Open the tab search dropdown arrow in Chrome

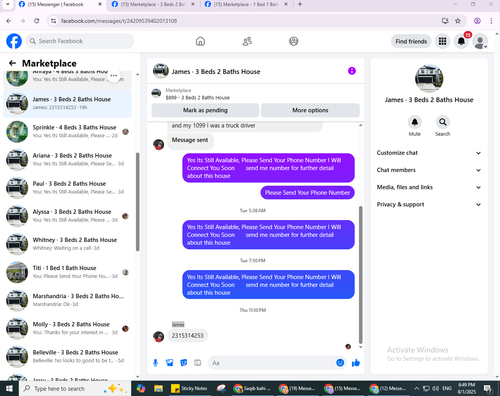(7, 4)
